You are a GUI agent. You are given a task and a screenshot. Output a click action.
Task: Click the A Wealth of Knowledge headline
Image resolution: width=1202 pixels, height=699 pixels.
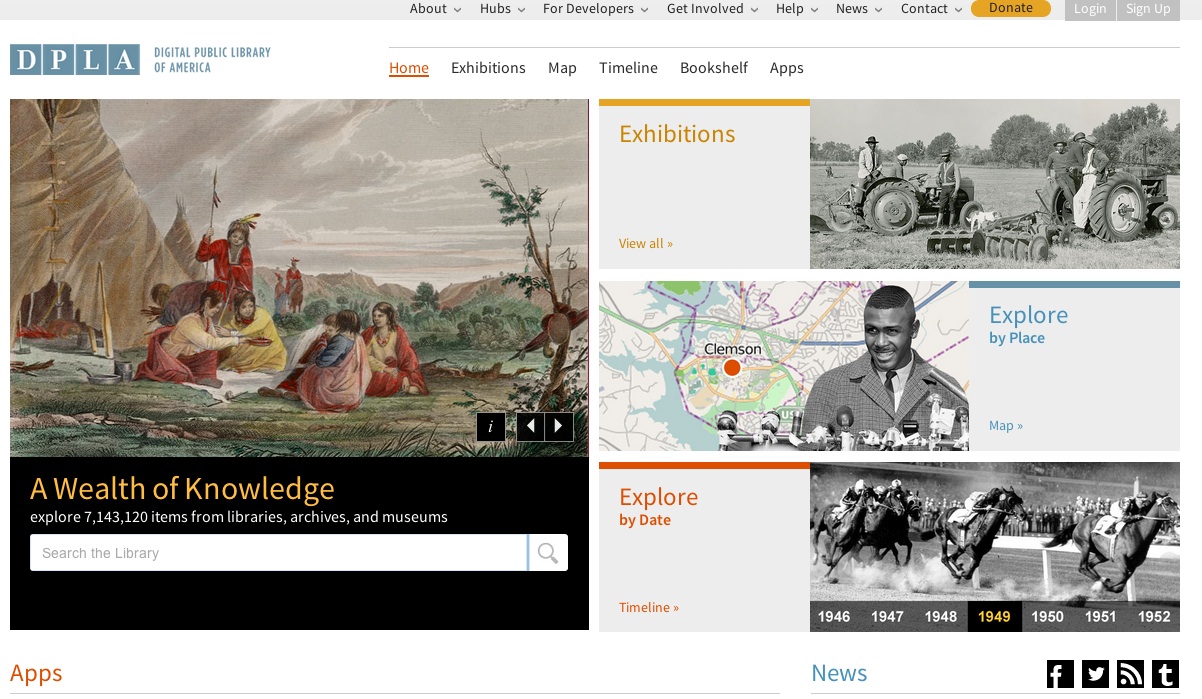[182, 488]
